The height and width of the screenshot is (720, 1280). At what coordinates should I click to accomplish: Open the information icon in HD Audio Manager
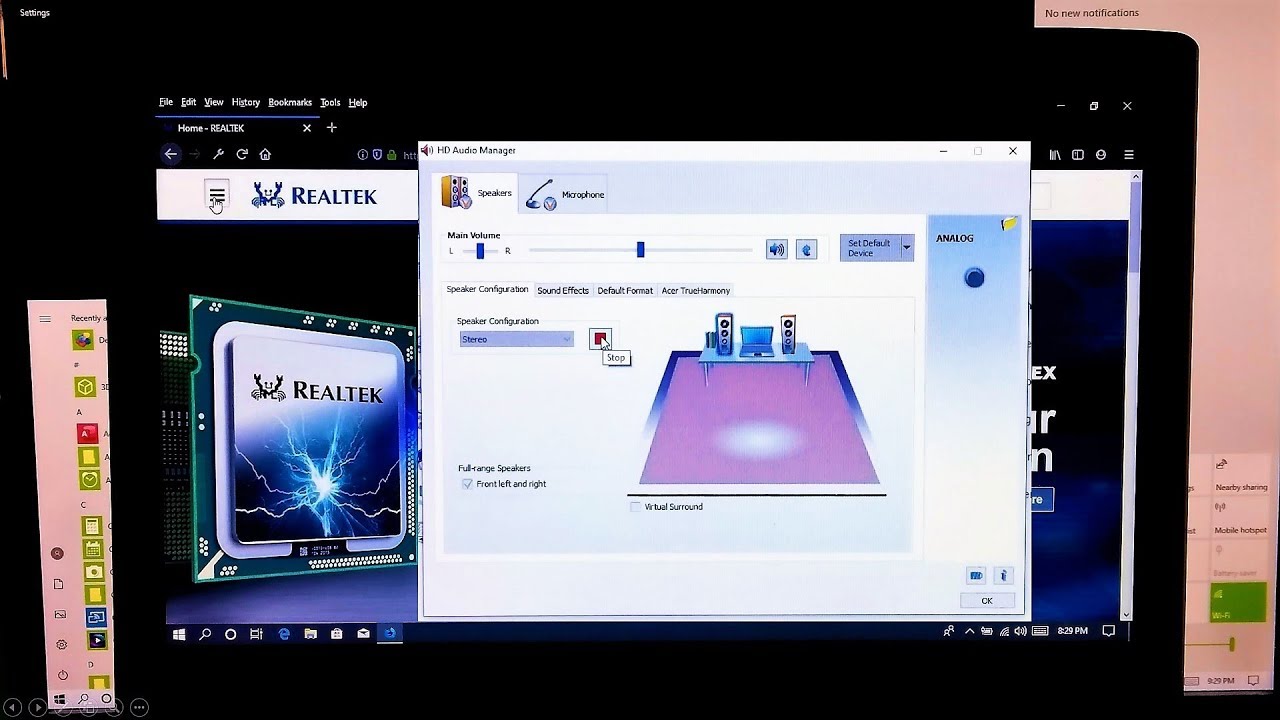(x=1004, y=576)
